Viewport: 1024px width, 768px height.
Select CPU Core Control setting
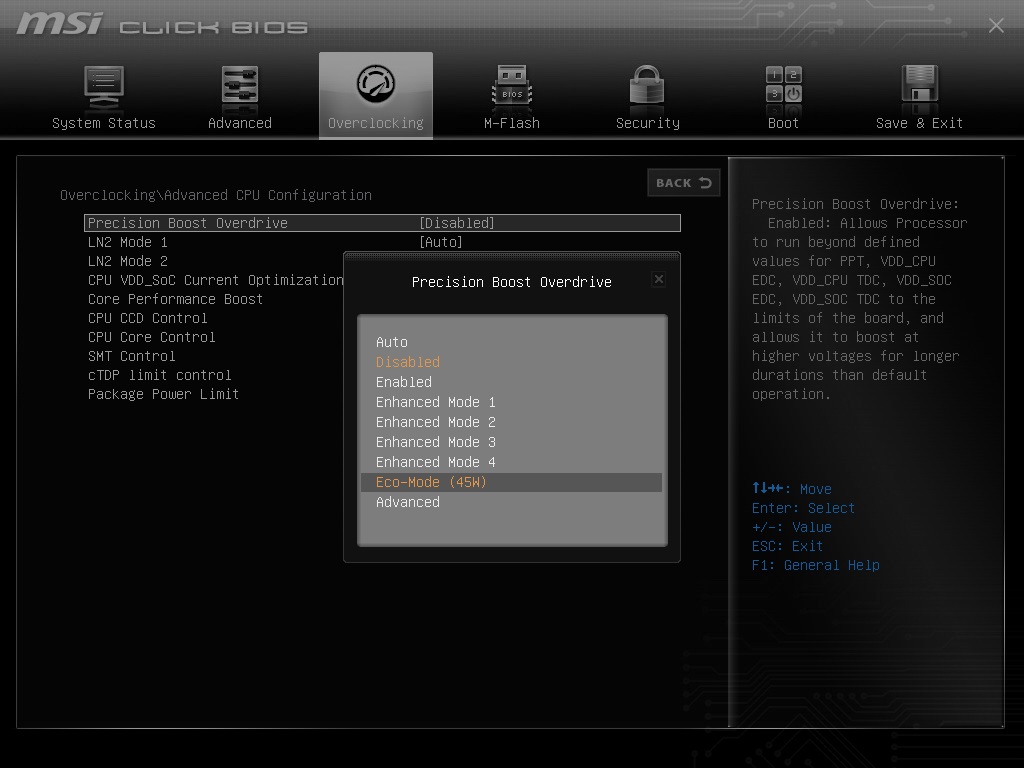pos(152,337)
